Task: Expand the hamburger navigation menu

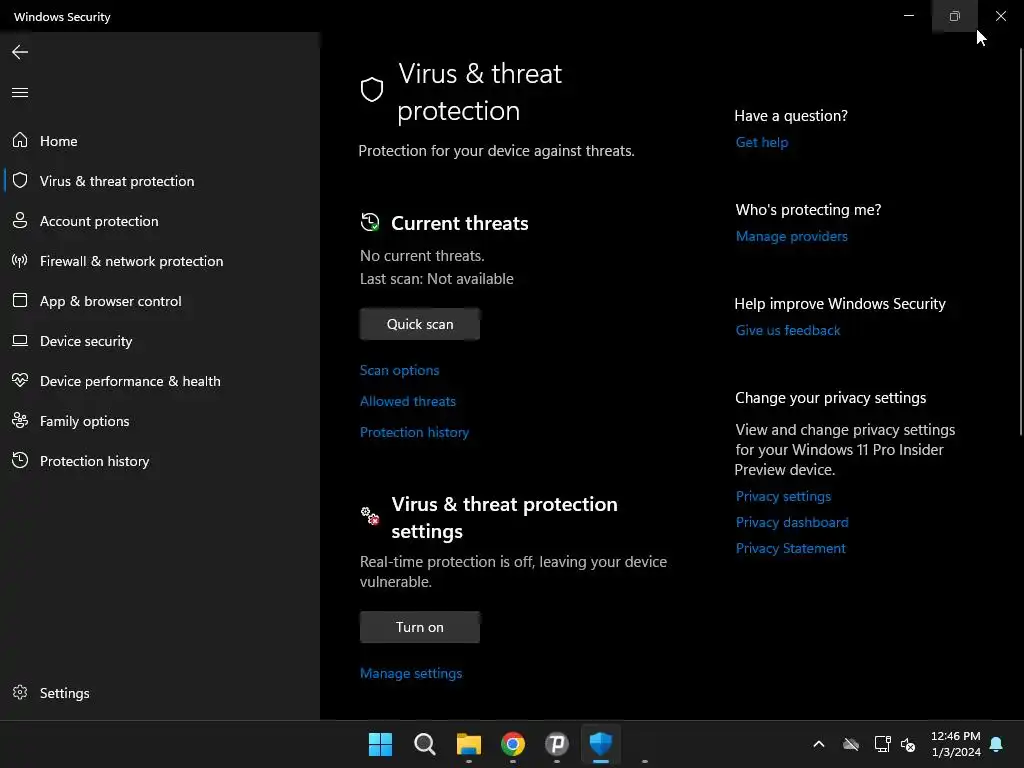Action: [x=20, y=93]
